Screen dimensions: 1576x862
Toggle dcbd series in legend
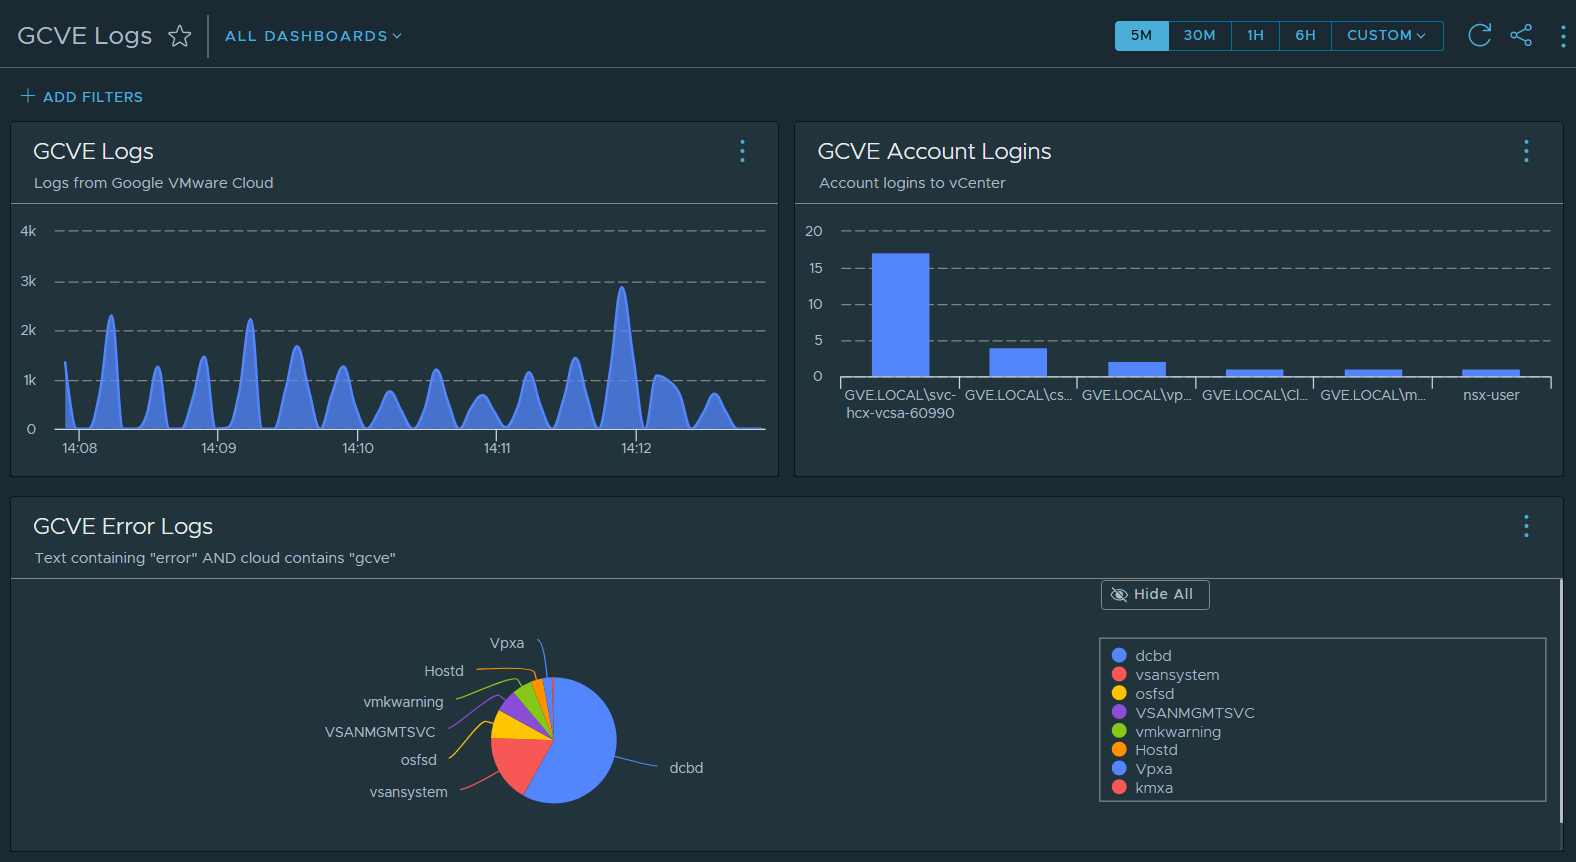click(x=1142, y=656)
